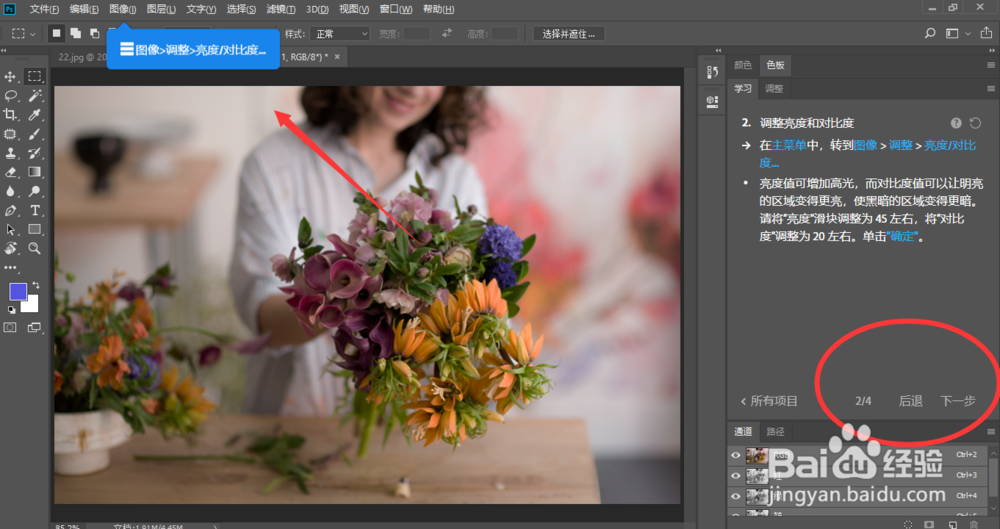The image size is (1000, 529).
Task: Open the Channels panel options menu
Action: click(990, 432)
